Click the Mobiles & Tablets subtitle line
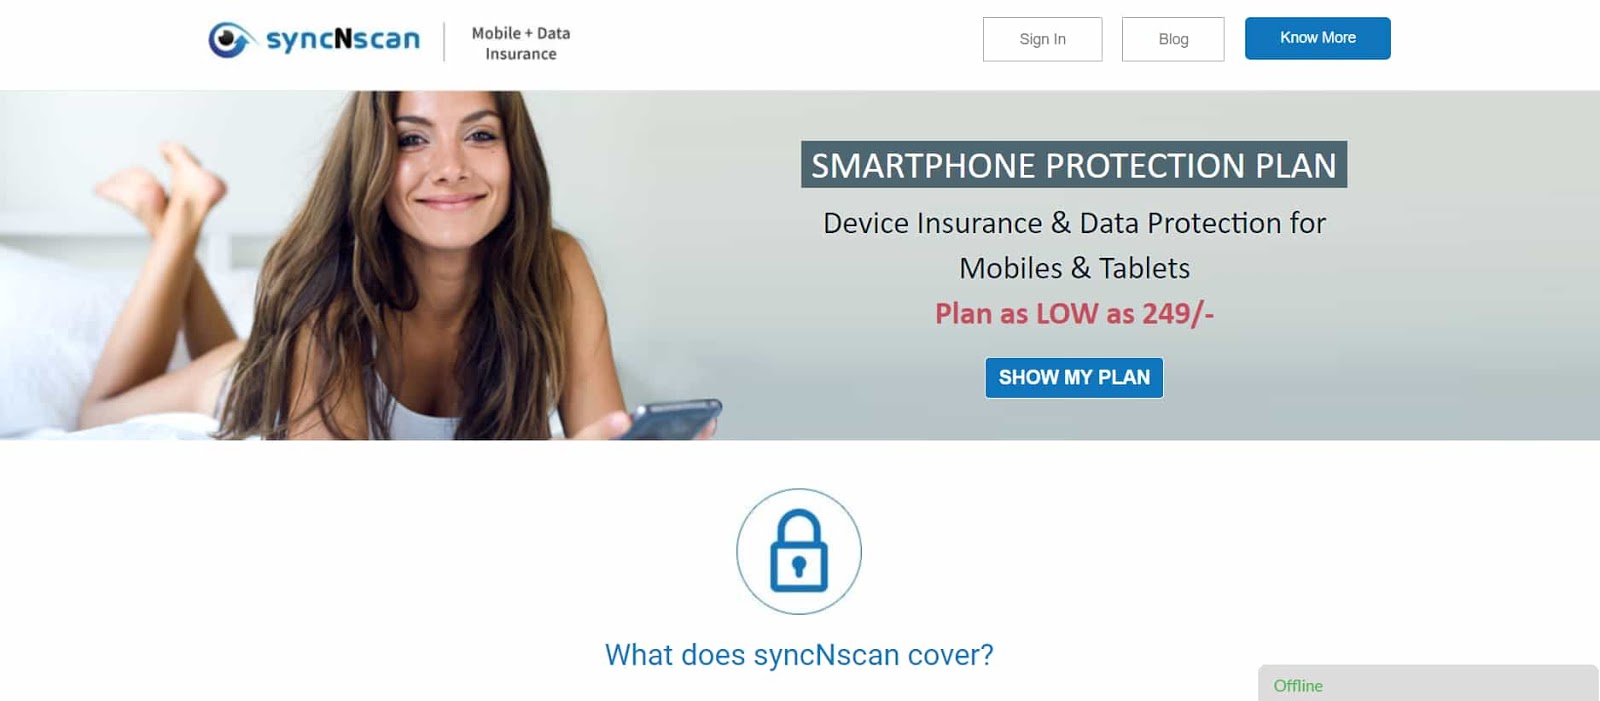The width and height of the screenshot is (1600, 701). tap(1074, 268)
